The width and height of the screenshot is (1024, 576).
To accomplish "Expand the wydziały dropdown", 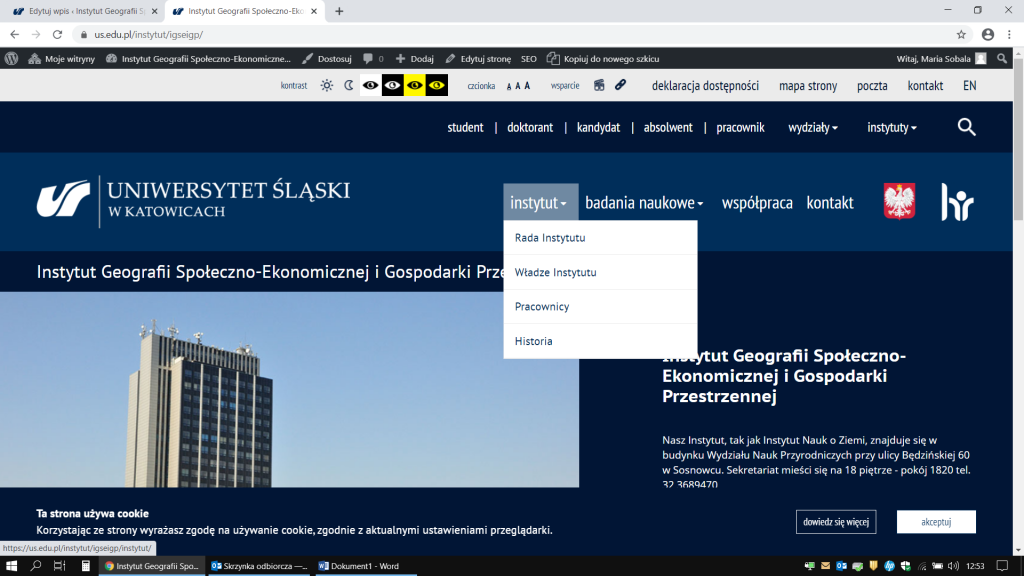I will [812, 127].
